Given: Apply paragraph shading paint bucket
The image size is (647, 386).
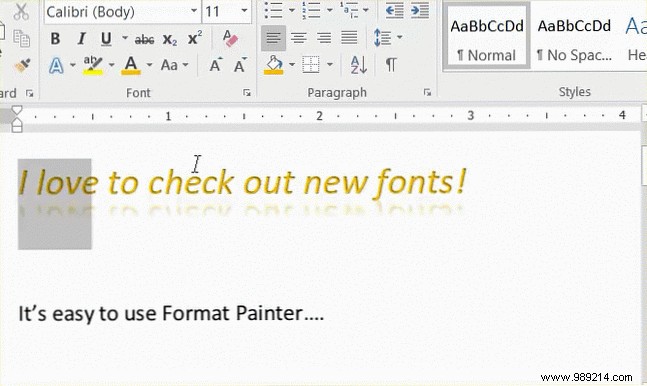Looking at the screenshot, I should point(274,65).
